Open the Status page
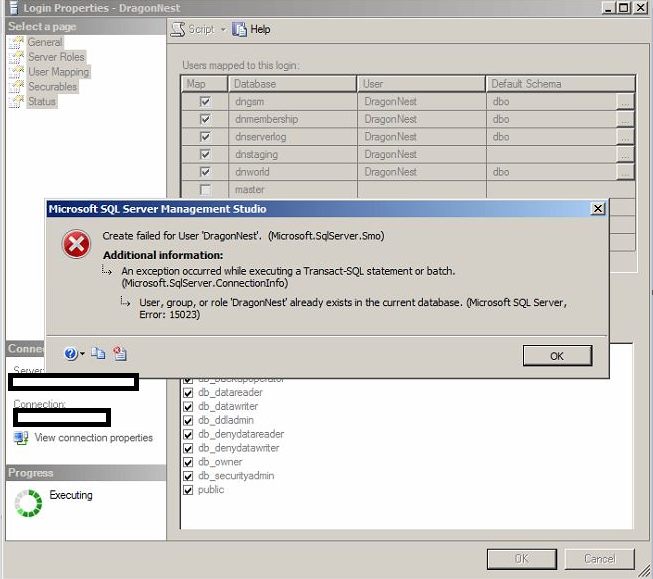Image resolution: width=653 pixels, height=579 pixels. [x=42, y=101]
